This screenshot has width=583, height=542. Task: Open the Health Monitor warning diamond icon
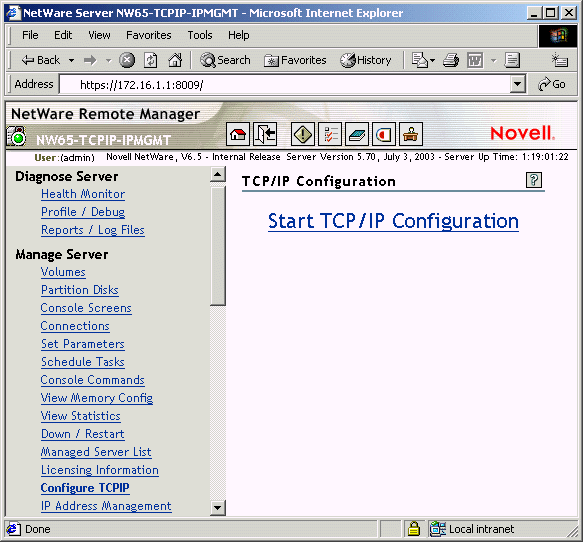(303, 134)
